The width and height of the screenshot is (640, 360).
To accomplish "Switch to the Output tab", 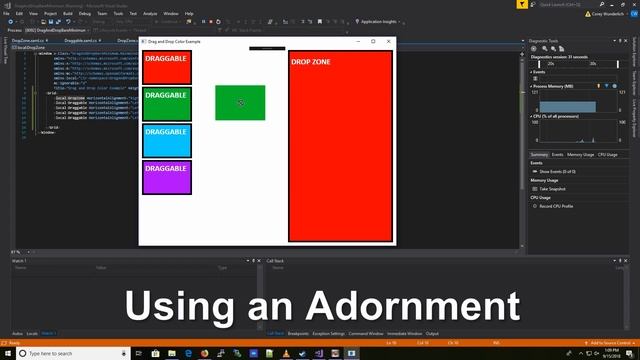I will tap(432, 333).
